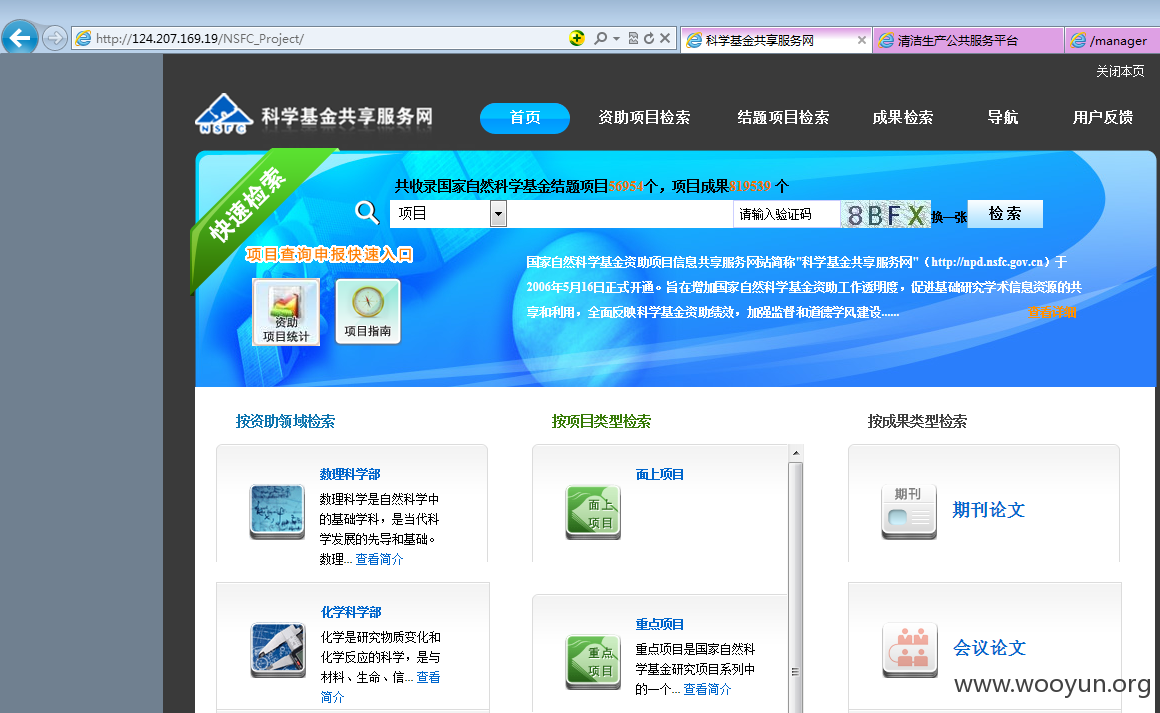1160x713 pixels.
Task: Click the 数理科学部 heading link
Action: [350, 474]
